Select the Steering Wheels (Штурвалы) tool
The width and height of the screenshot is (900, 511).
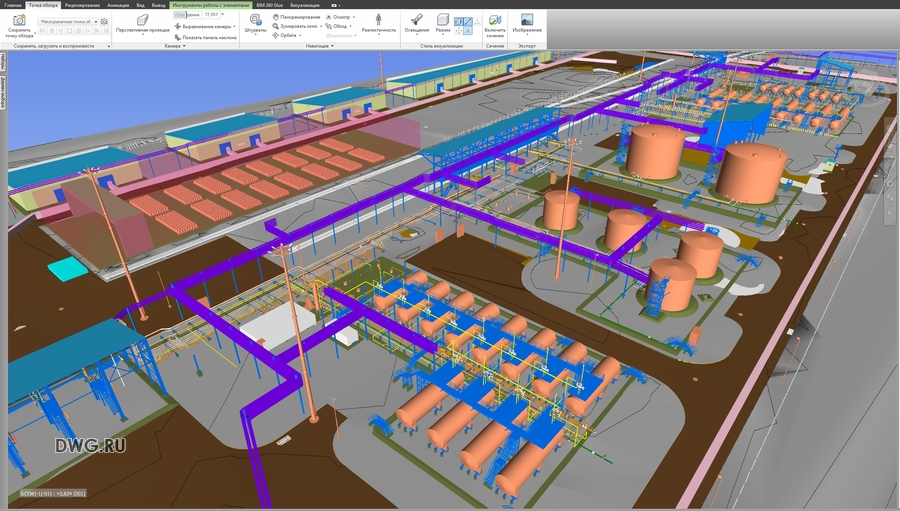(x=255, y=20)
